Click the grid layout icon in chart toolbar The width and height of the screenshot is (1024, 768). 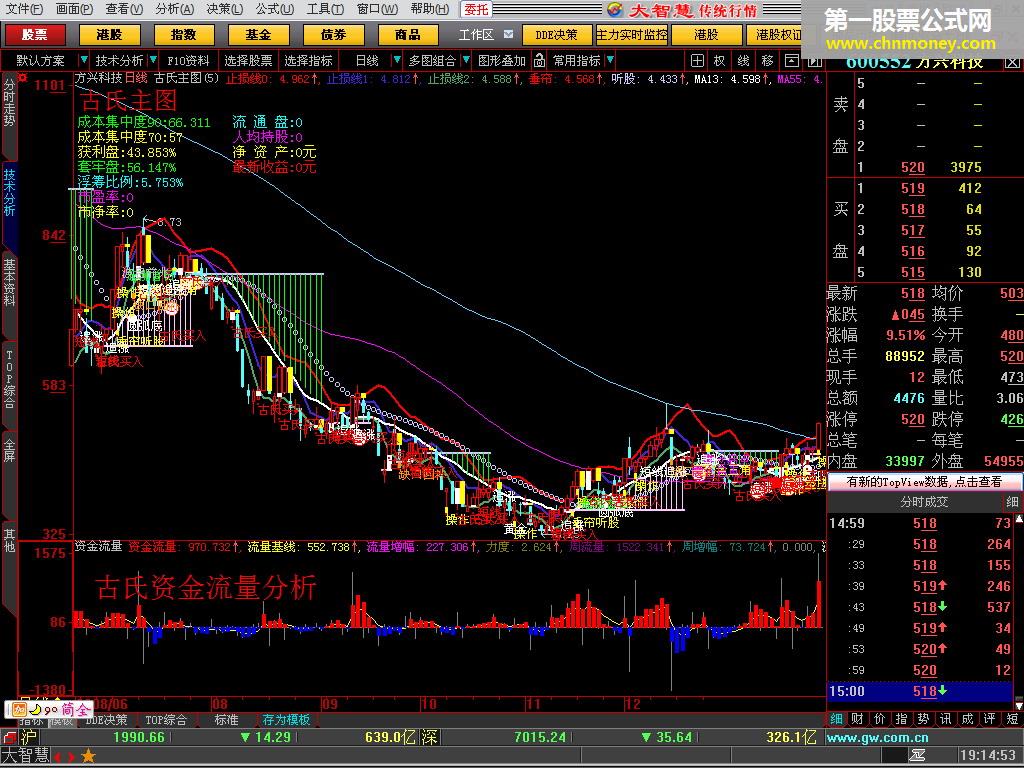coord(697,61)
